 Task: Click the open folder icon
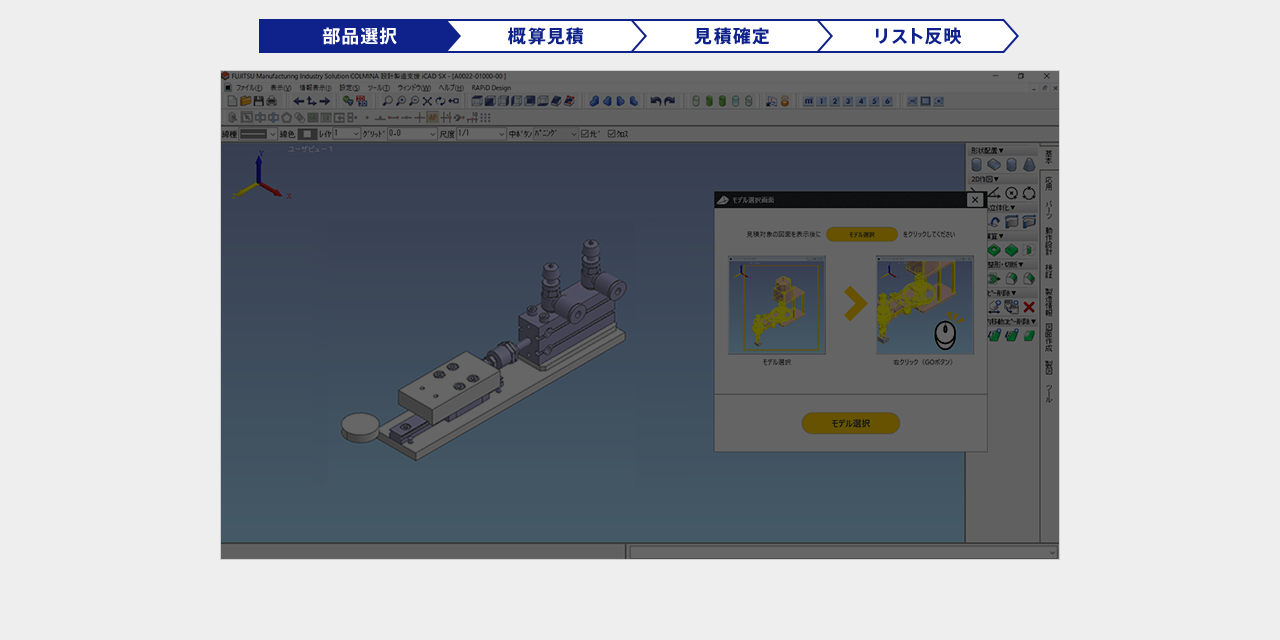click(x=246, y=101)
